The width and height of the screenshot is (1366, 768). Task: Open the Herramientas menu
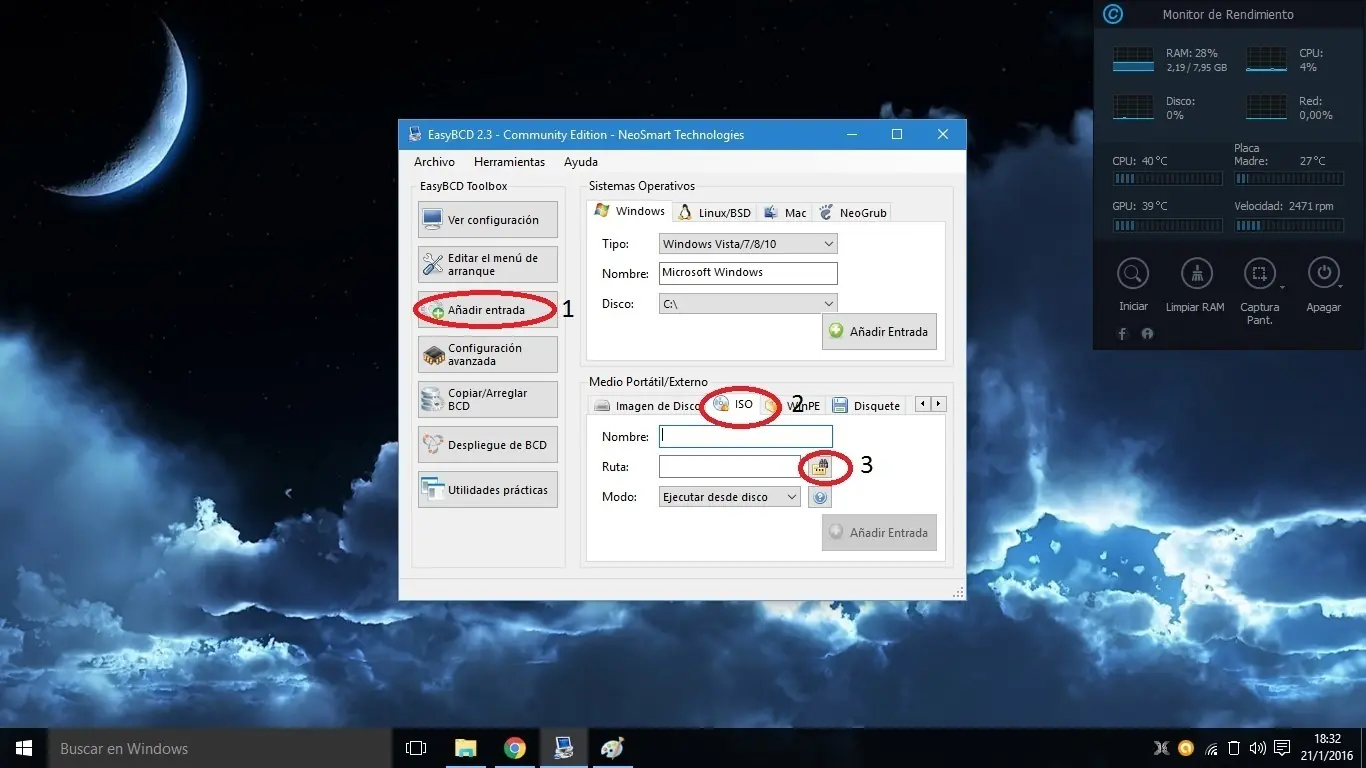point(510,162)
